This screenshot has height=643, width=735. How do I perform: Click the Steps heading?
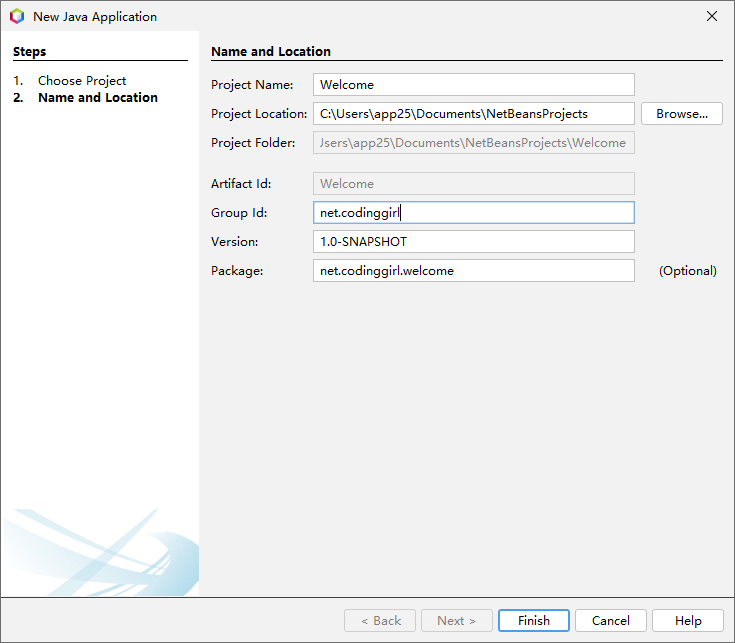point(30,52)
